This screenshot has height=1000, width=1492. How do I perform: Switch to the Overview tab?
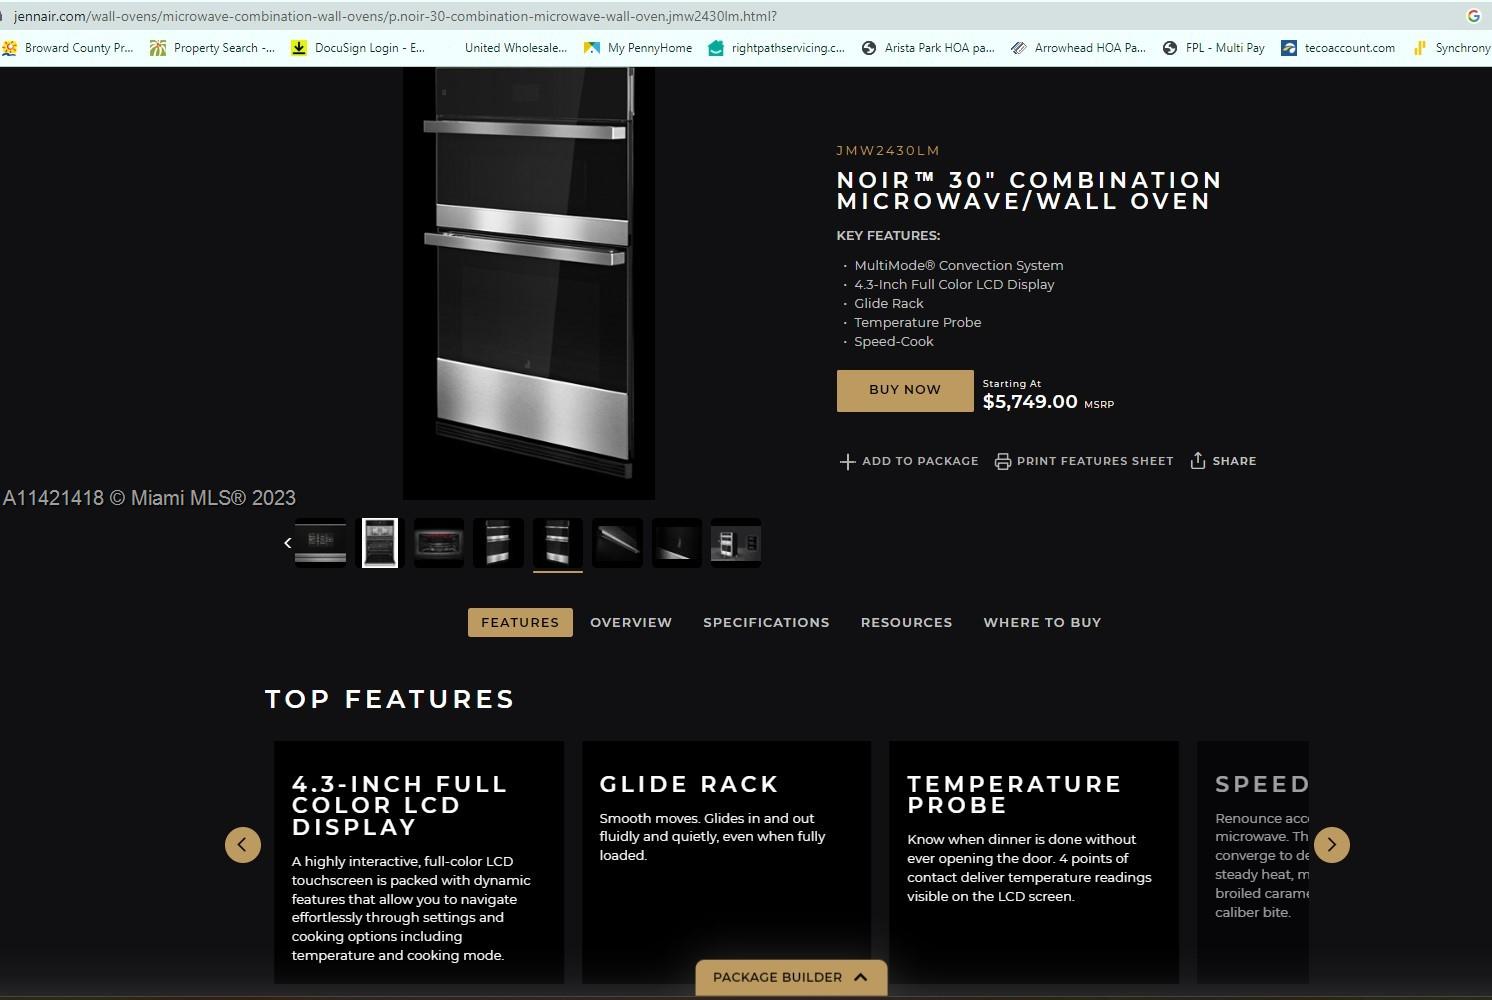pyautogui.click(x=631, y=622)
